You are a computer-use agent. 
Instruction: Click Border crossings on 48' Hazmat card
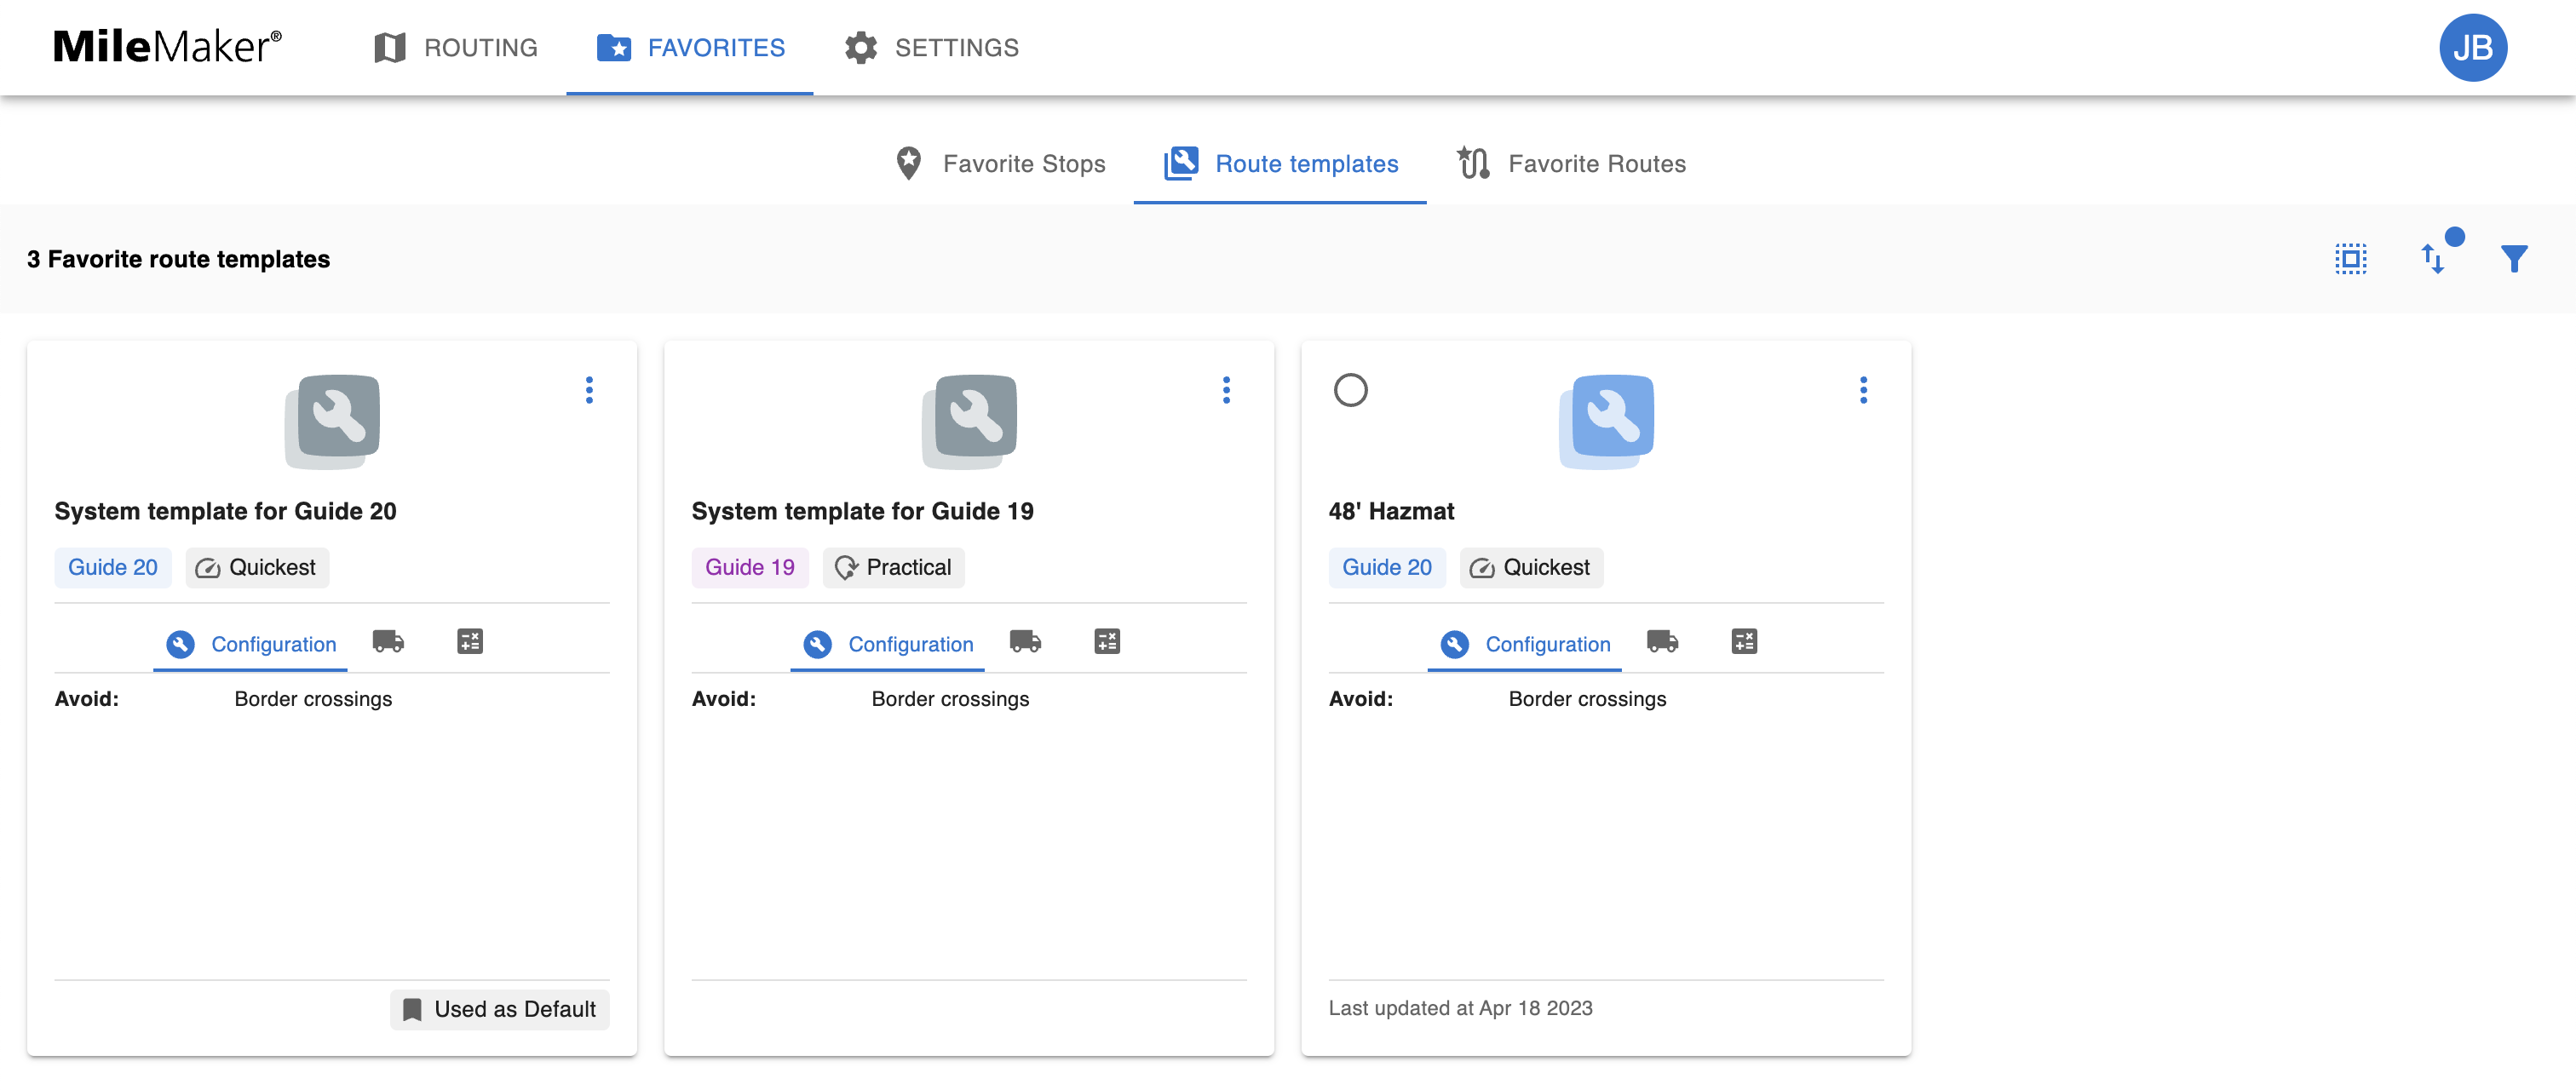point(1587,699)
